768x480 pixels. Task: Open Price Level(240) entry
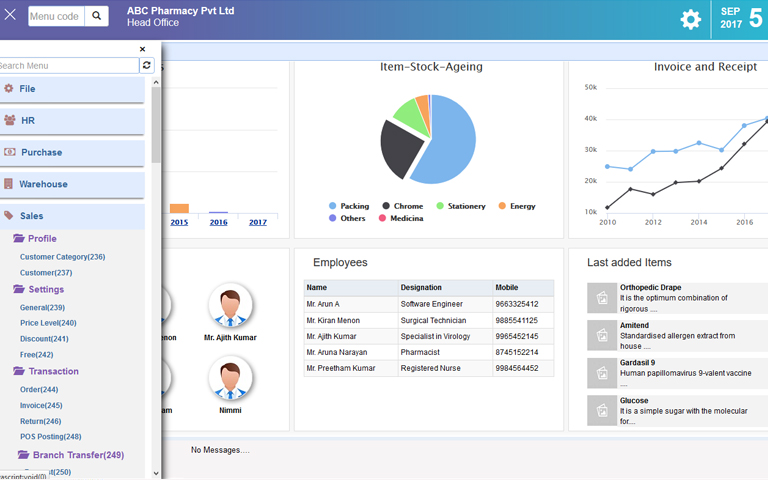pyautogui.click(x=48, y=323)
